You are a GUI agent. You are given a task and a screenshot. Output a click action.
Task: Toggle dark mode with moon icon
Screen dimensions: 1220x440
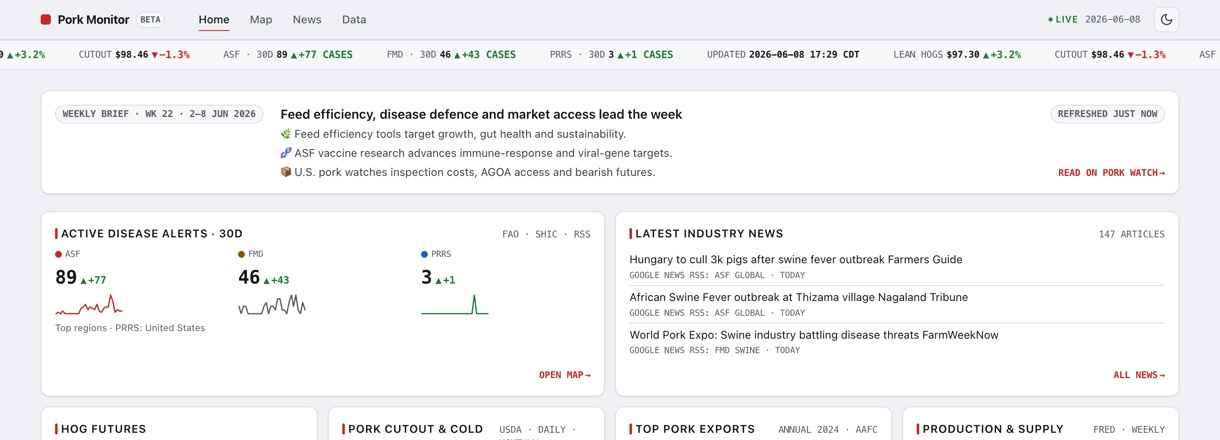pos(1166,19)
